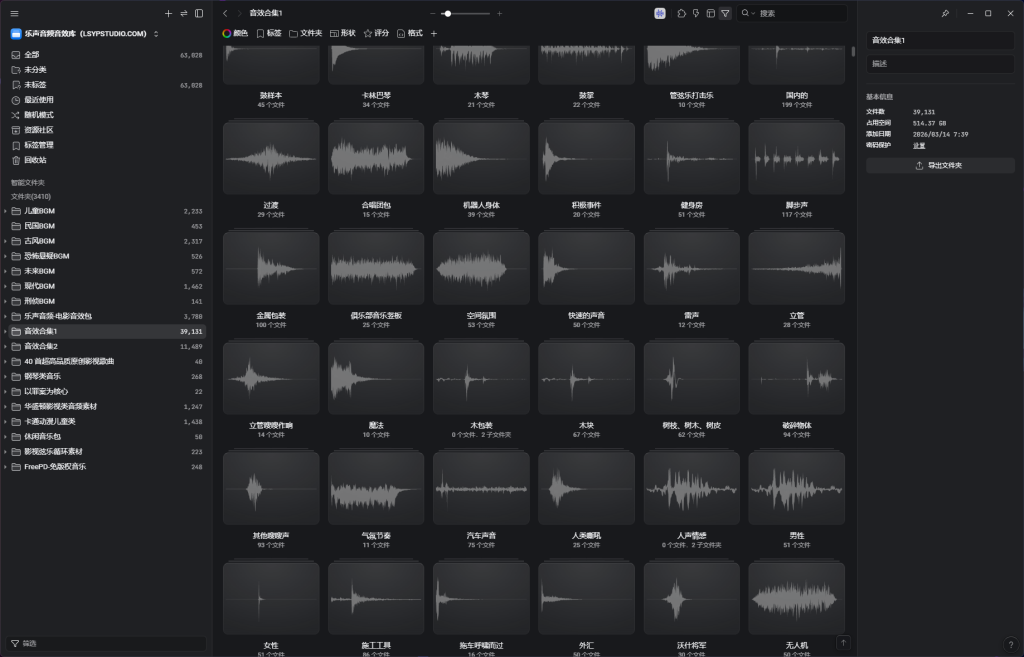Click the plus icon atop the sidebar
This screenshot has width=1024, height=657.
click(168, 14)
